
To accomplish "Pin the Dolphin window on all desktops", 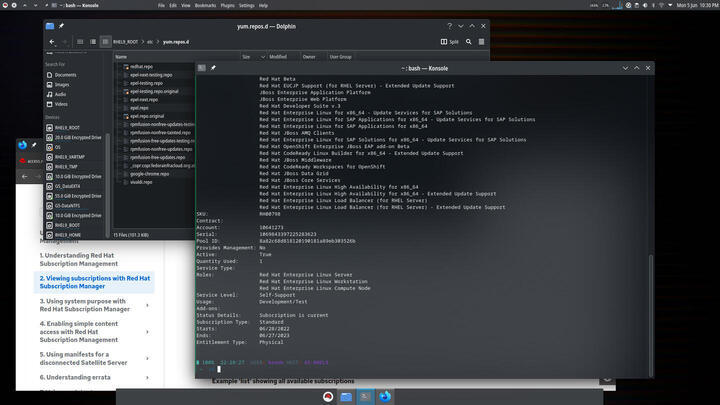I will (x=61, y=26).
